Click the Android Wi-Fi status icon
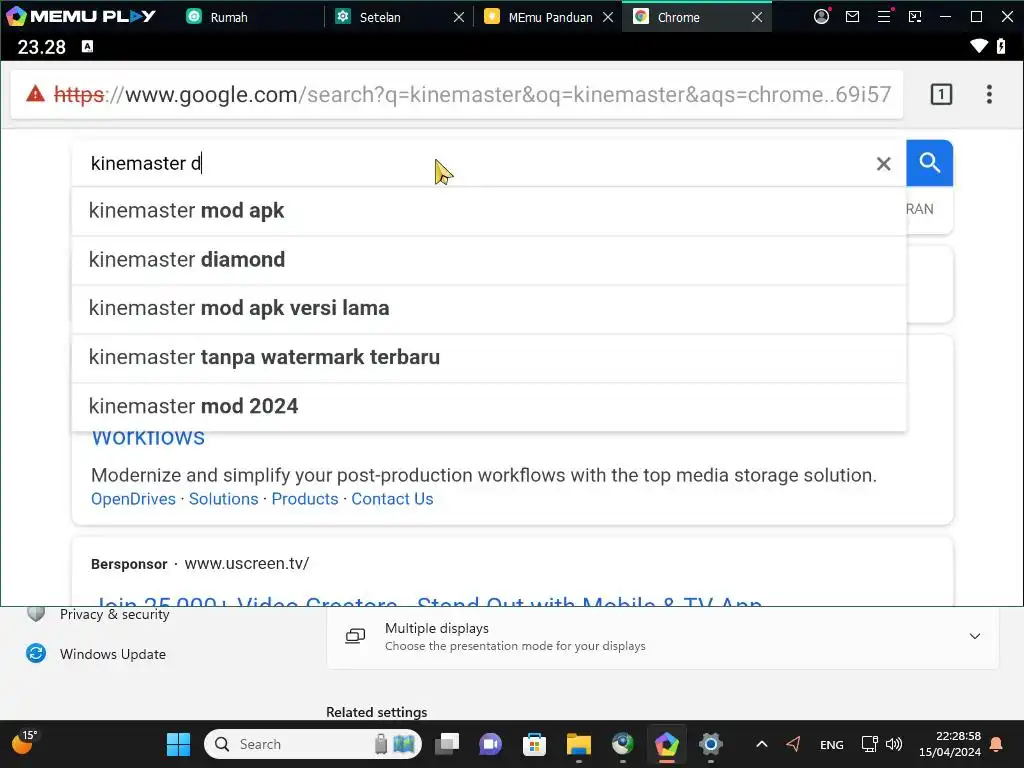The image size is (1024, 768). (x=978, y=46)
